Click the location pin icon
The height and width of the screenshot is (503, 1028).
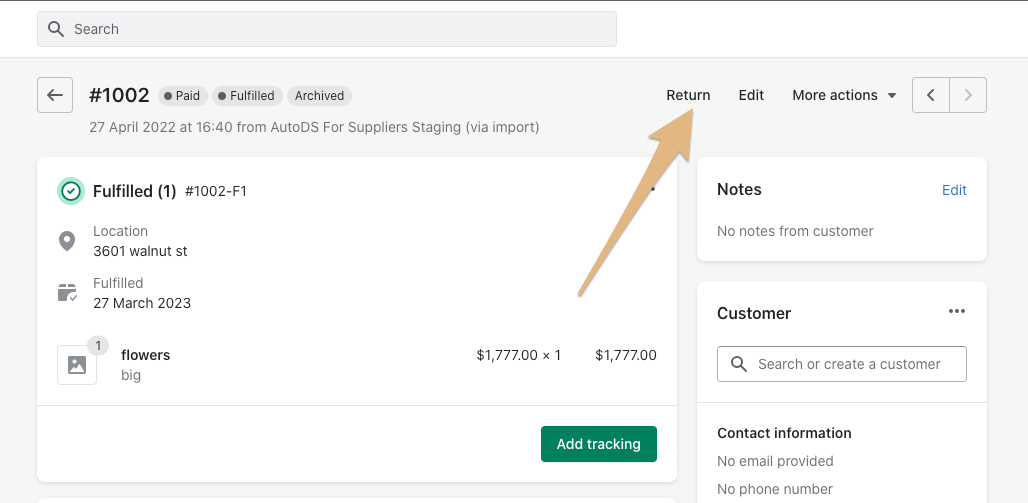(67, 241)
